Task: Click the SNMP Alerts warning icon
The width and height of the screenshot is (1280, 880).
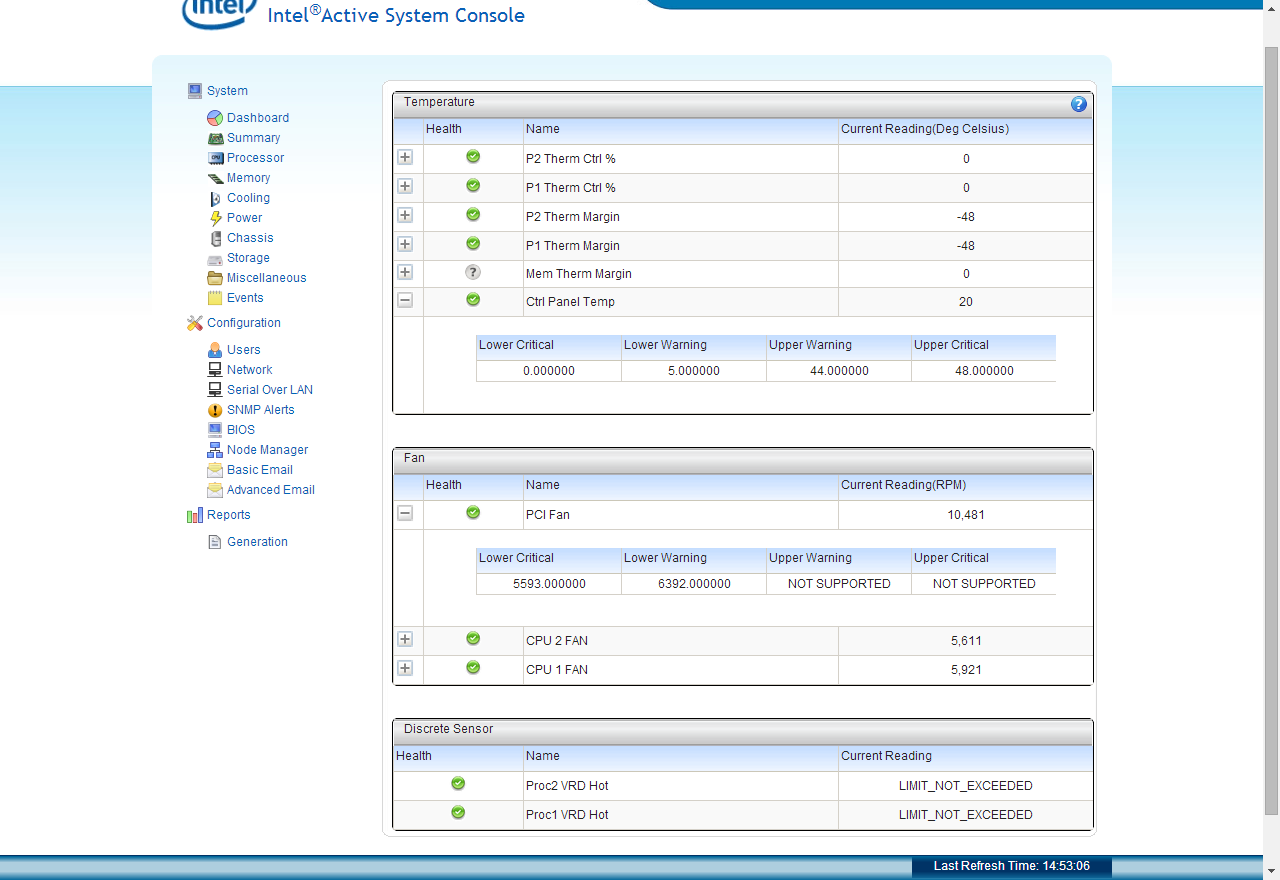Action: pyautogui.click(x=215, y=410)
